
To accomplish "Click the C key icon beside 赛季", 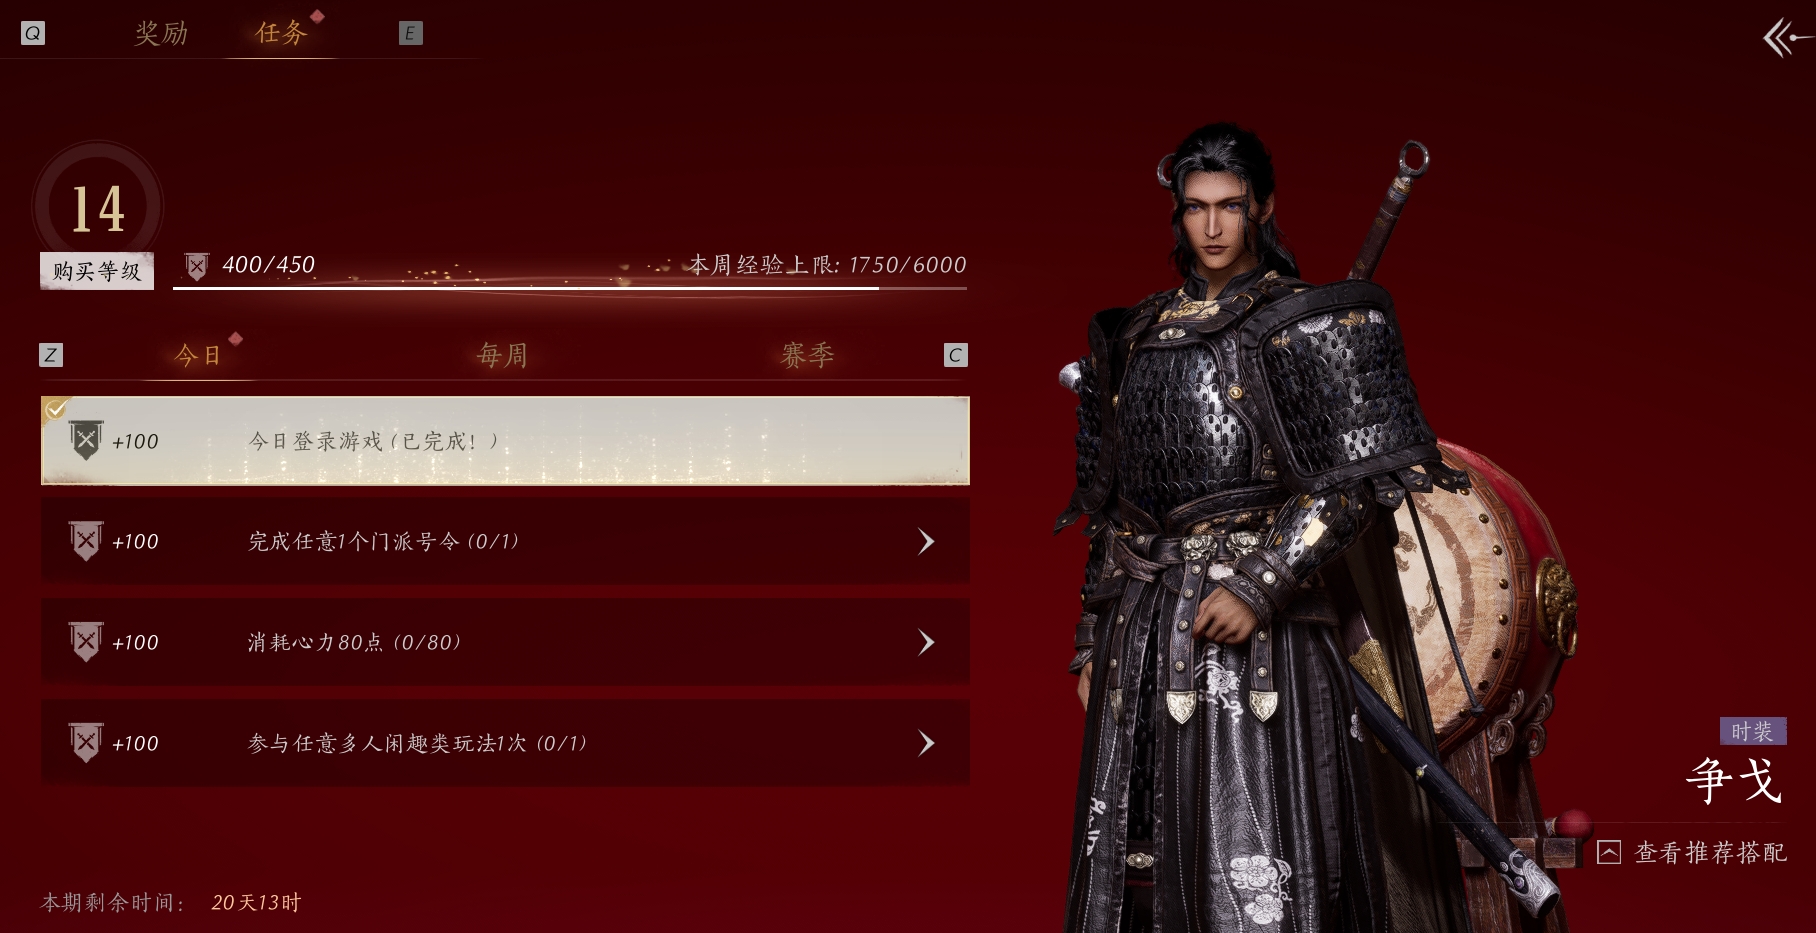I will coord(955,355).
